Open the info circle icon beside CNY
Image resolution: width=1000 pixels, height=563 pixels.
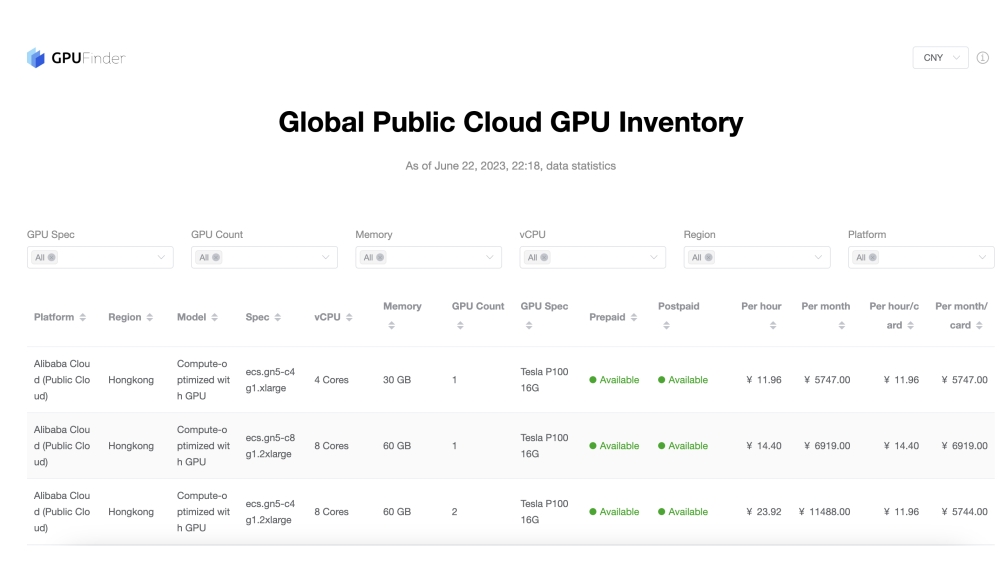click(983, 57)
